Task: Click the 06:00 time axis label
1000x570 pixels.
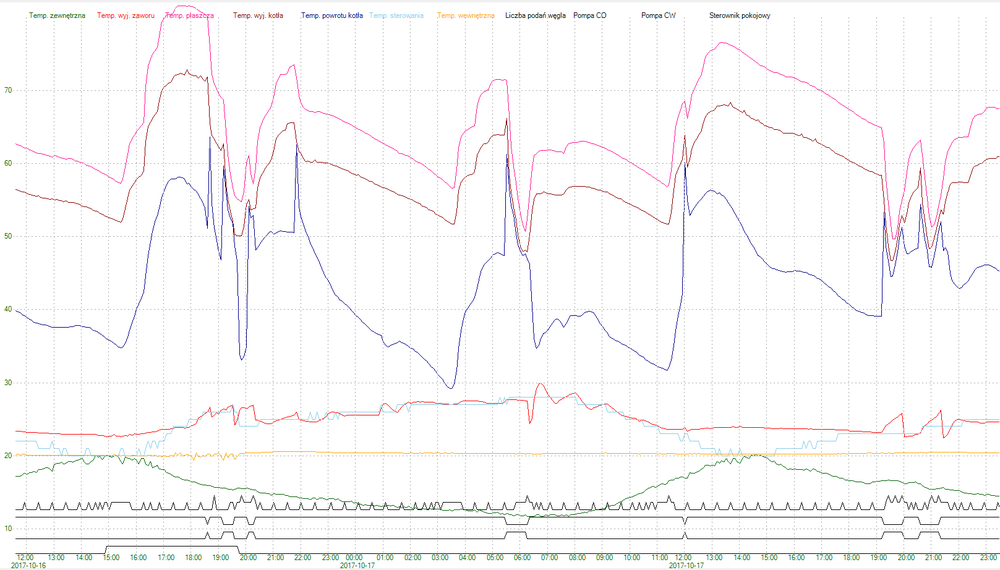Action: (x=522, y=558)
